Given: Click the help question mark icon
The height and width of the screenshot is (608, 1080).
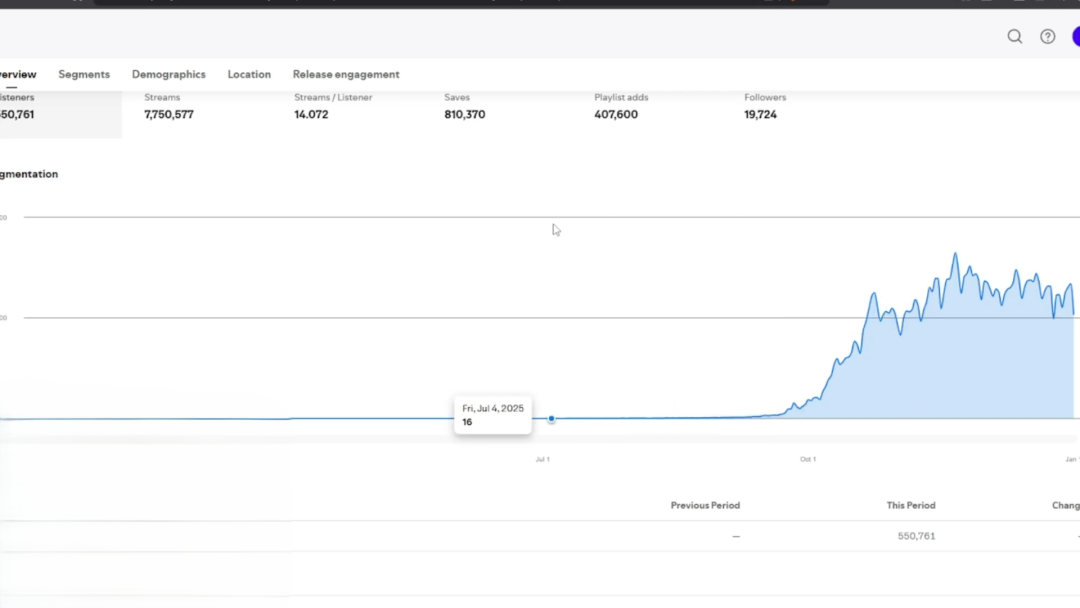Looking at the screenshot, I should (1047, 37).
